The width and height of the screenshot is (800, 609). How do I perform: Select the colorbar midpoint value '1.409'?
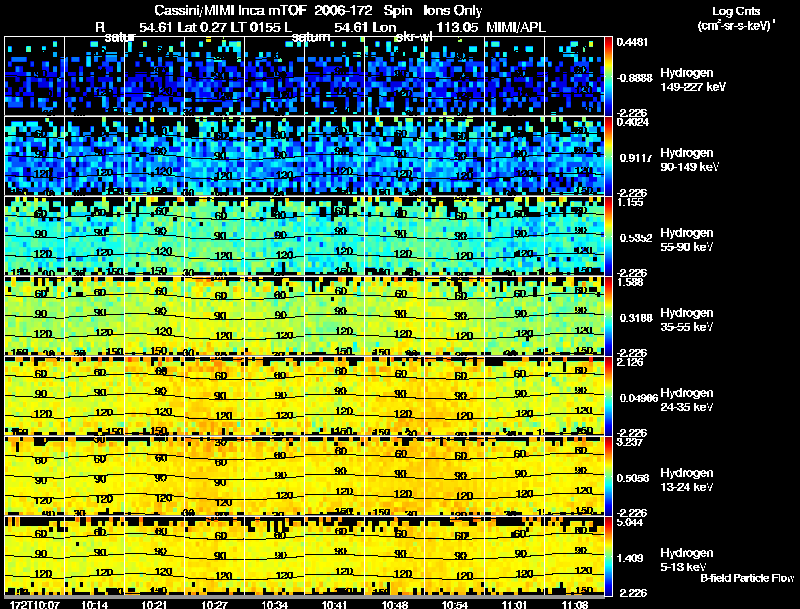pyautogui.click(x=630, y=558)
